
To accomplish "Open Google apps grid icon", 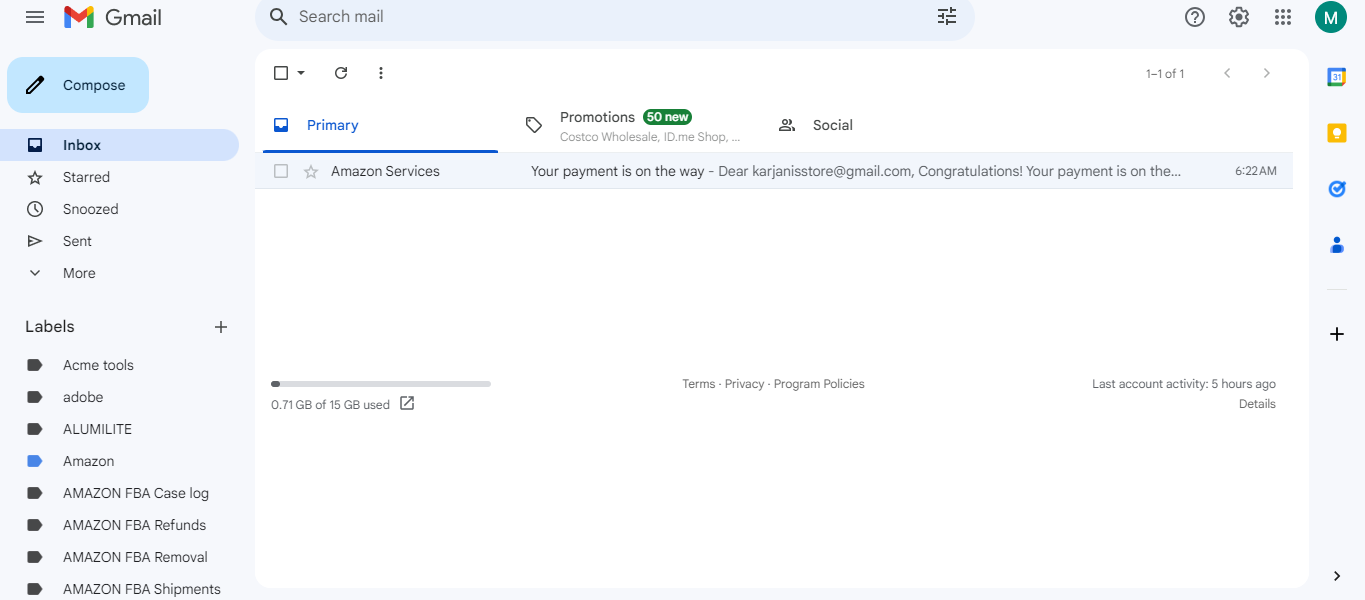I will pos(1283,17).
